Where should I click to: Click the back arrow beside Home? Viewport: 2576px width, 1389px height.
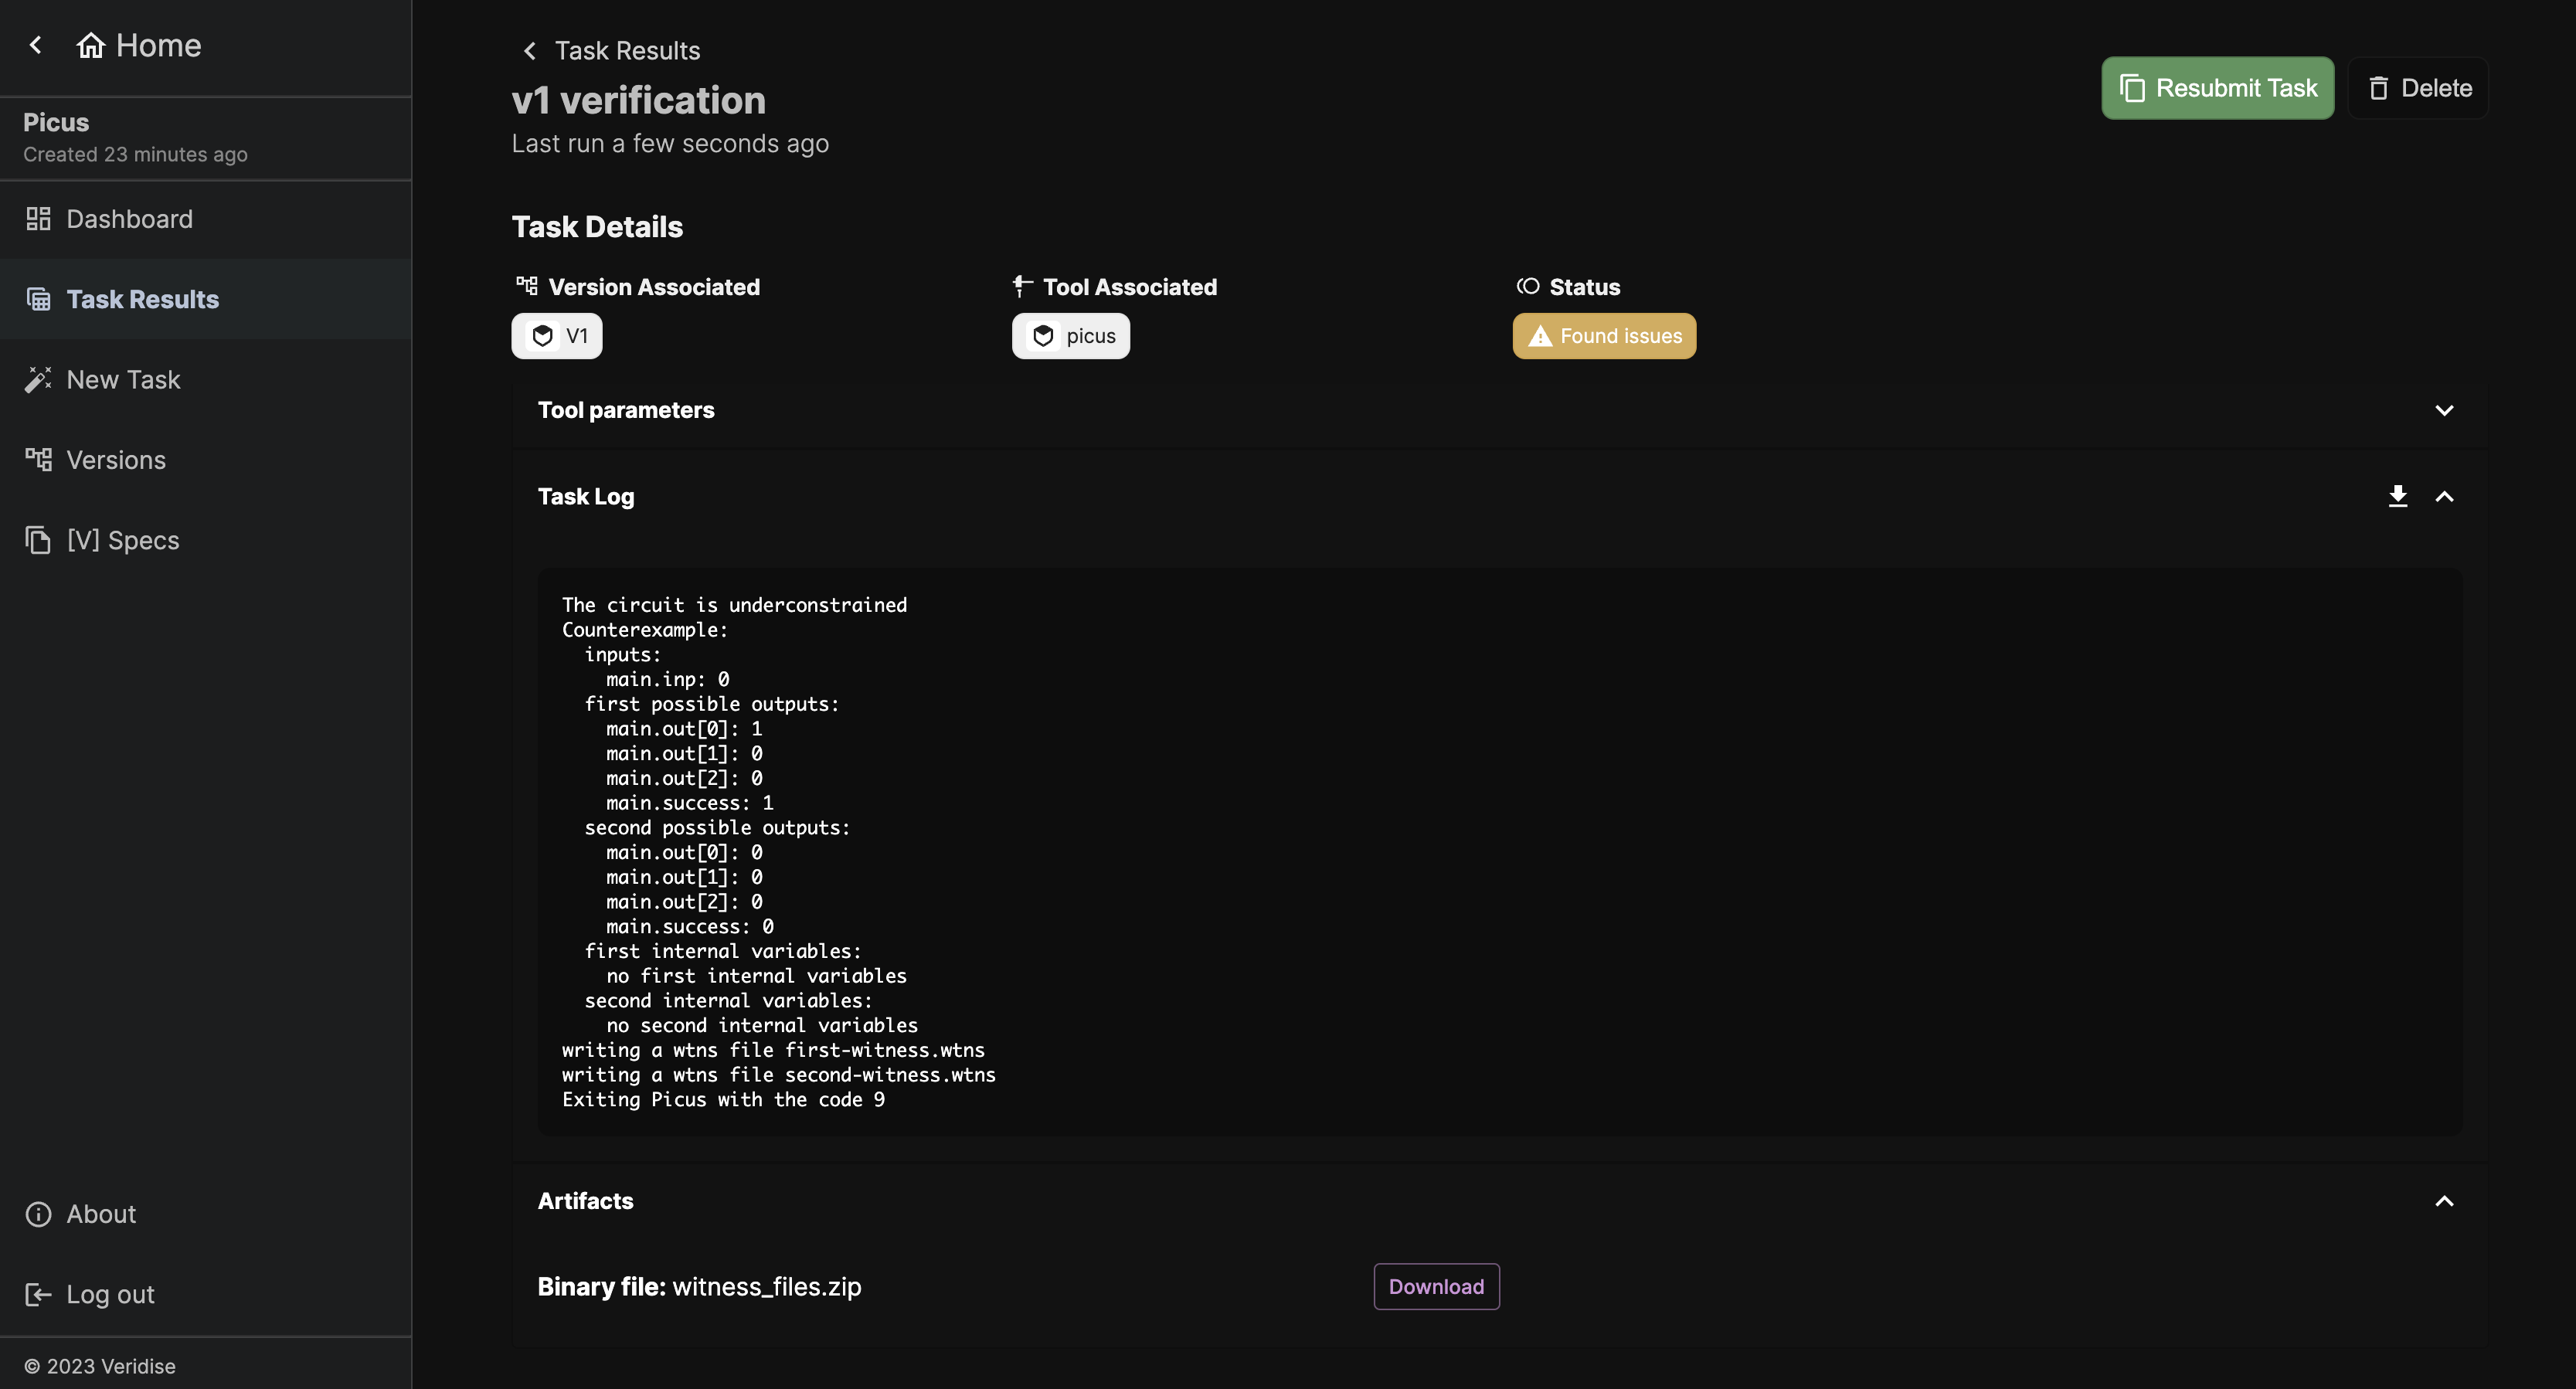pos(36,45)
